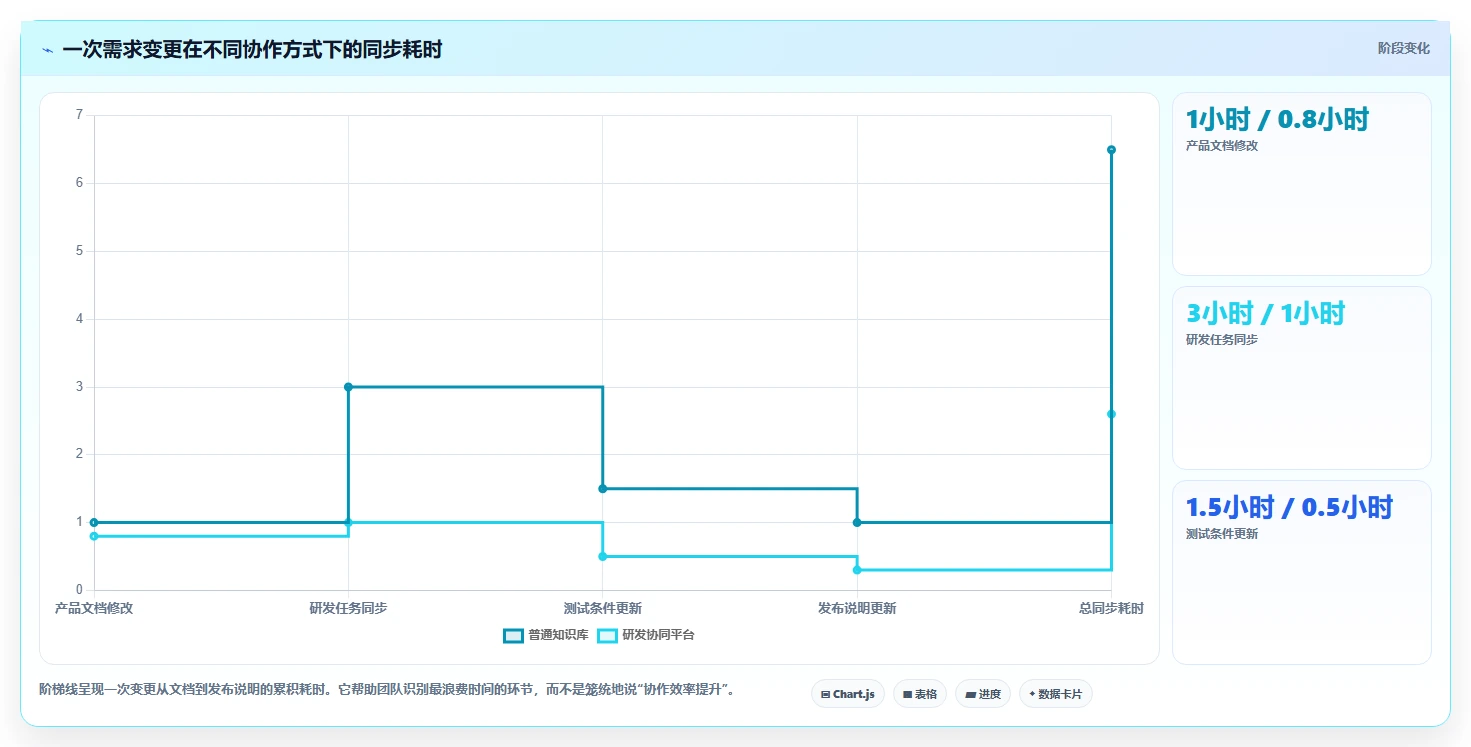Click the y-axis label 4
Screen dimensions: 1471x747
coord(80,319)
